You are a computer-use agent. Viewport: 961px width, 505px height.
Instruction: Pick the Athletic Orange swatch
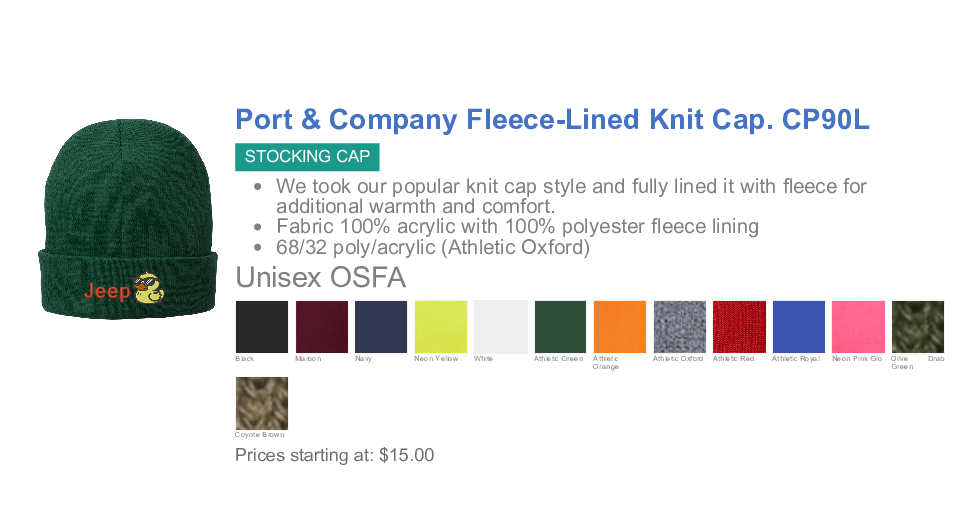[620, 327]
